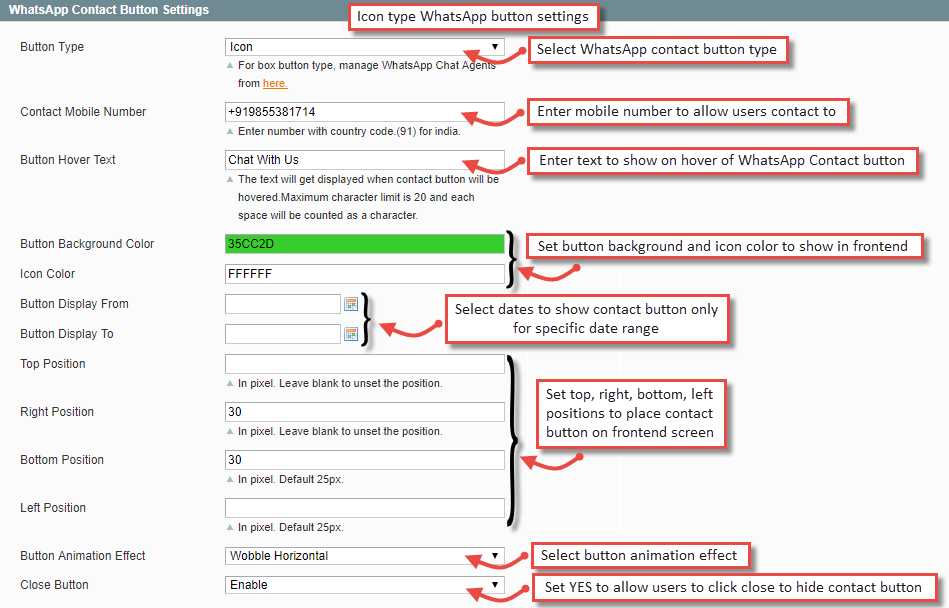
Task: Click the hint mentioning 'Maximum character limit is 20'
Action: (x=368, y=197)
